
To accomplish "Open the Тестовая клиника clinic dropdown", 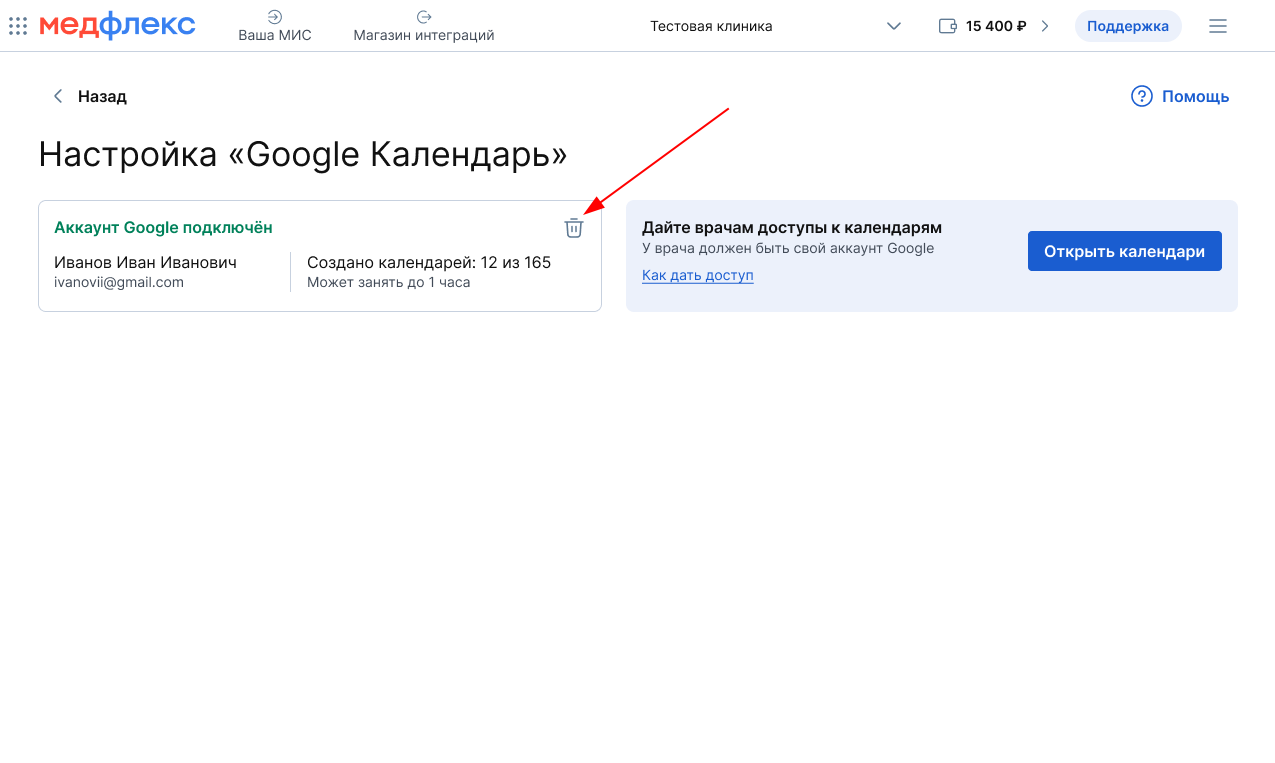I will 711,26.
